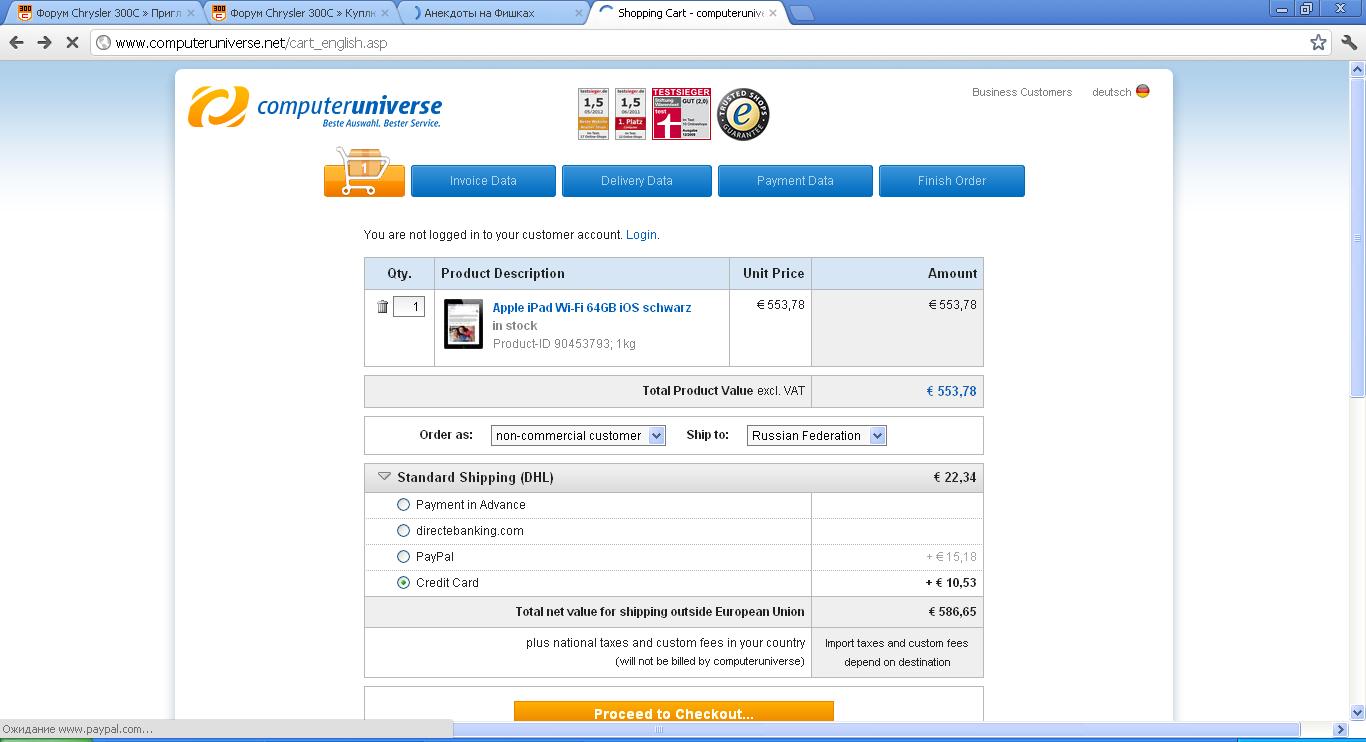The image size is (1366, 742).
Task: Bookmark page with the star icon
Action: coord(1318,42)
